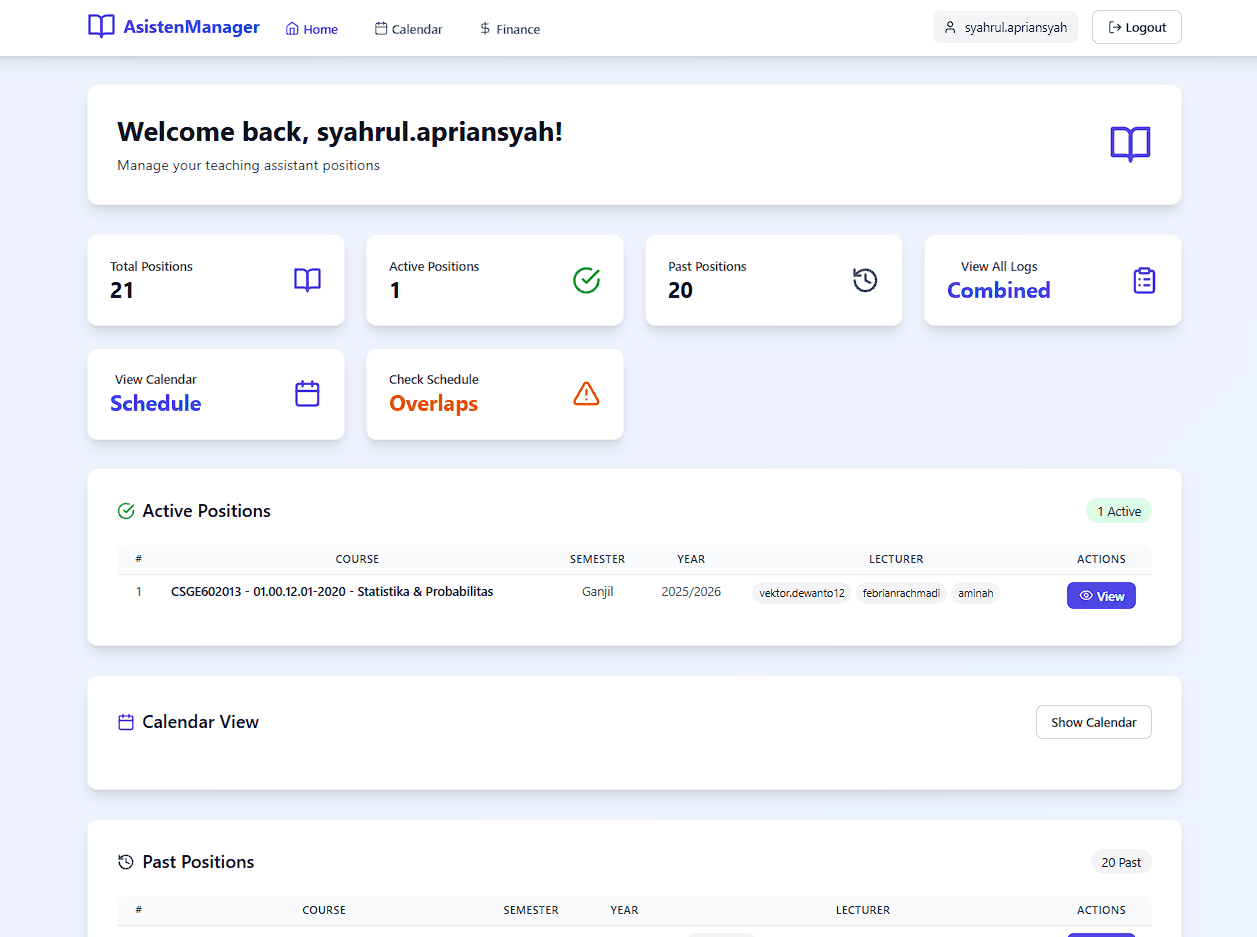The width and height of the screenshot is (1257, 937).
Task: Select the course CSGE602013 Statistika & Probabilitas
Action: click(x=332, y=592)
